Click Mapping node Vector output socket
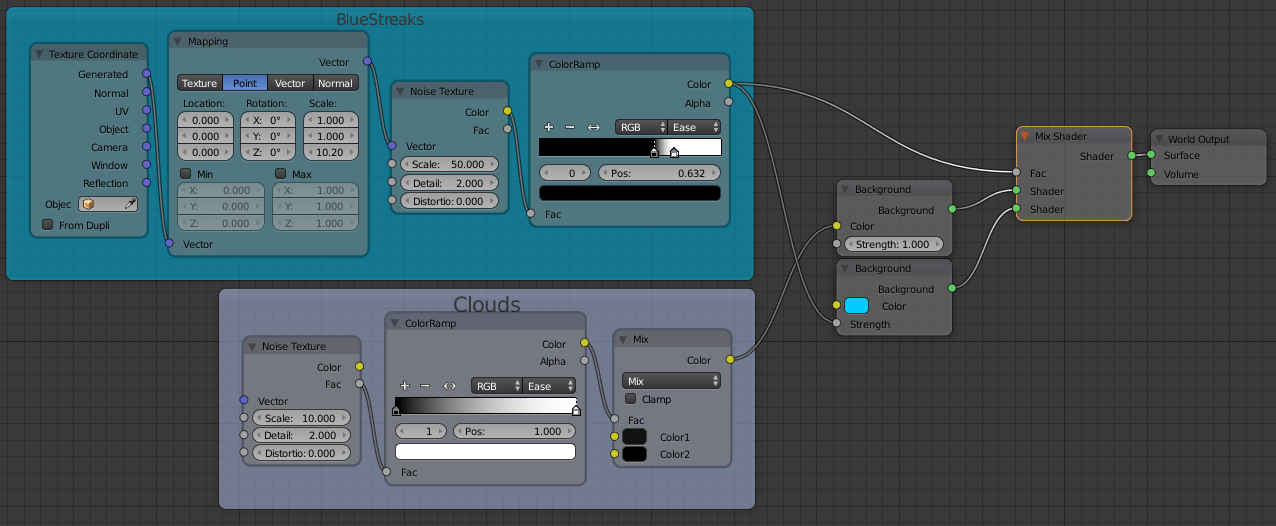 tap(367, 62)
